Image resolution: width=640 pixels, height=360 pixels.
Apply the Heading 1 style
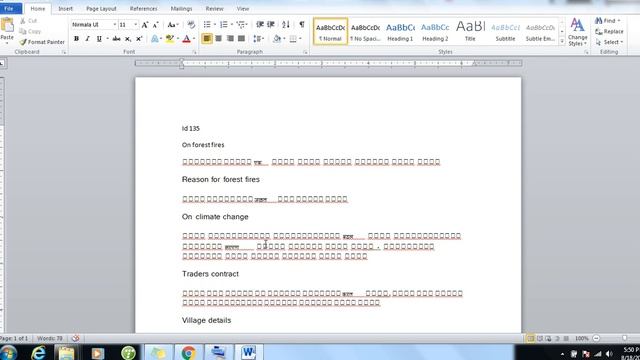point(400,31)
